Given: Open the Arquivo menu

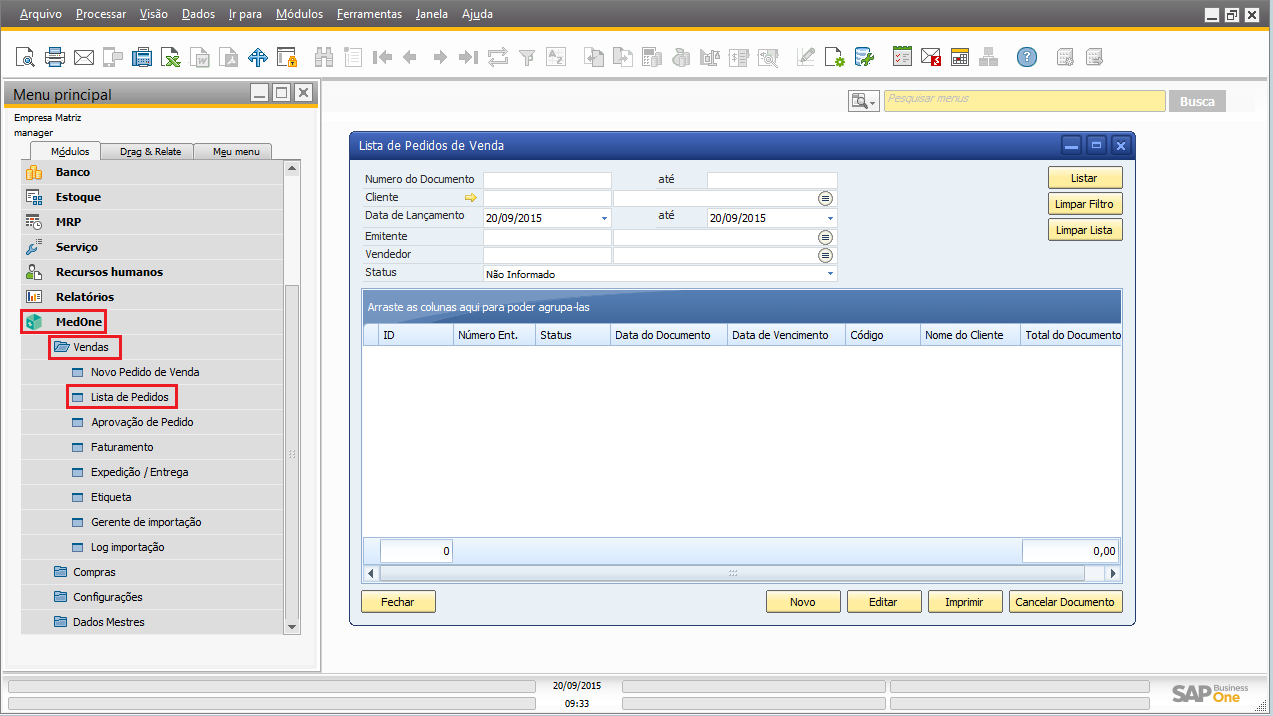Looking at the screenshot, I should [x=41, y=14].
